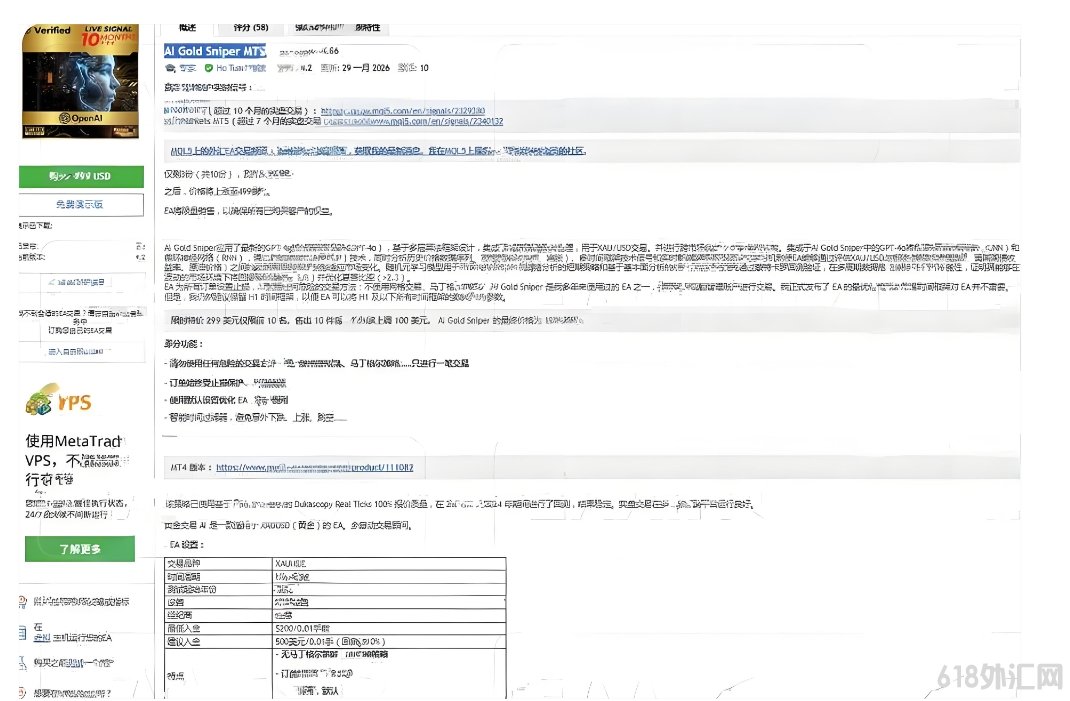The height and width of the screenshot is (701, 1070).
Task: Click the 之后,价格将上涨至499美元 text line
Action: (x=217, y=192)
